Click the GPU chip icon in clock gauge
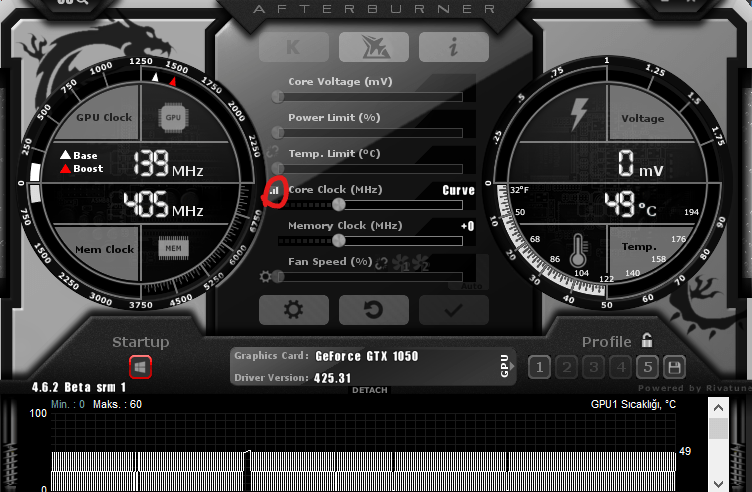 173,117
